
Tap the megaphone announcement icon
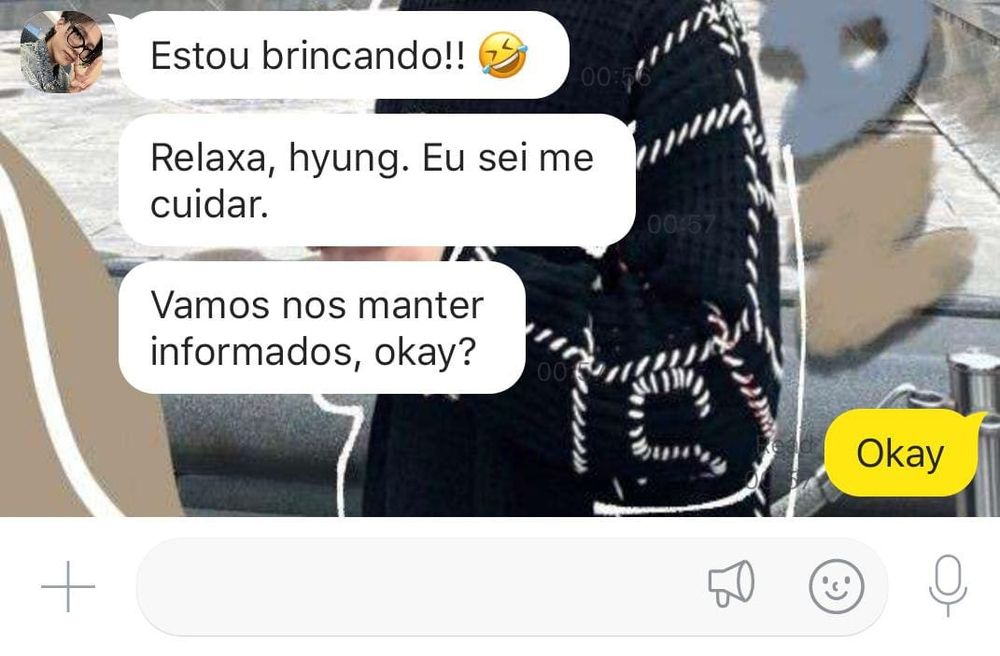(732, 583)
